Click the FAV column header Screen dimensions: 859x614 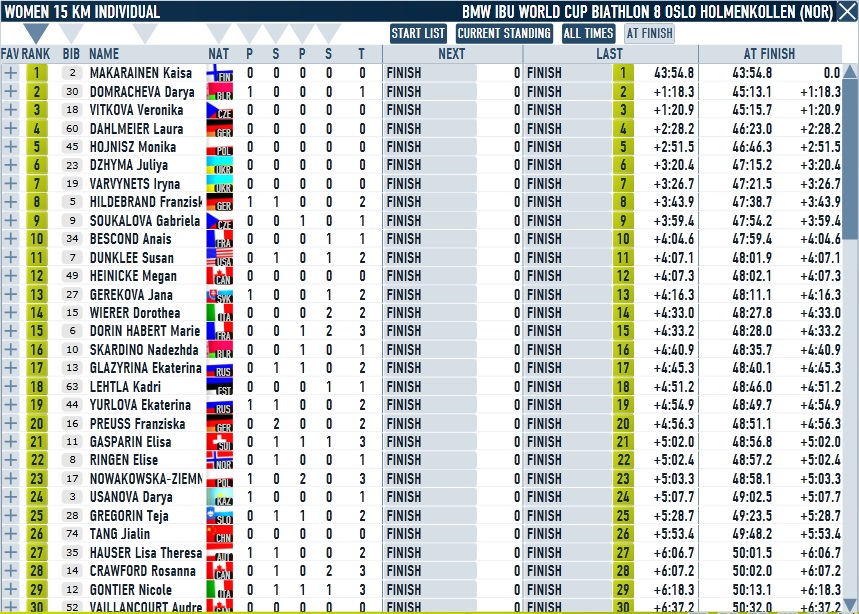10,54
